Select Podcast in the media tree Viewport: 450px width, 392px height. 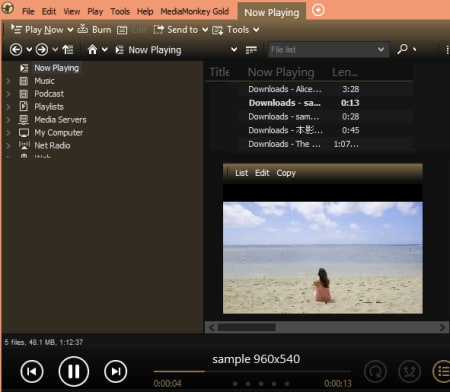click(x=49, y=94)
